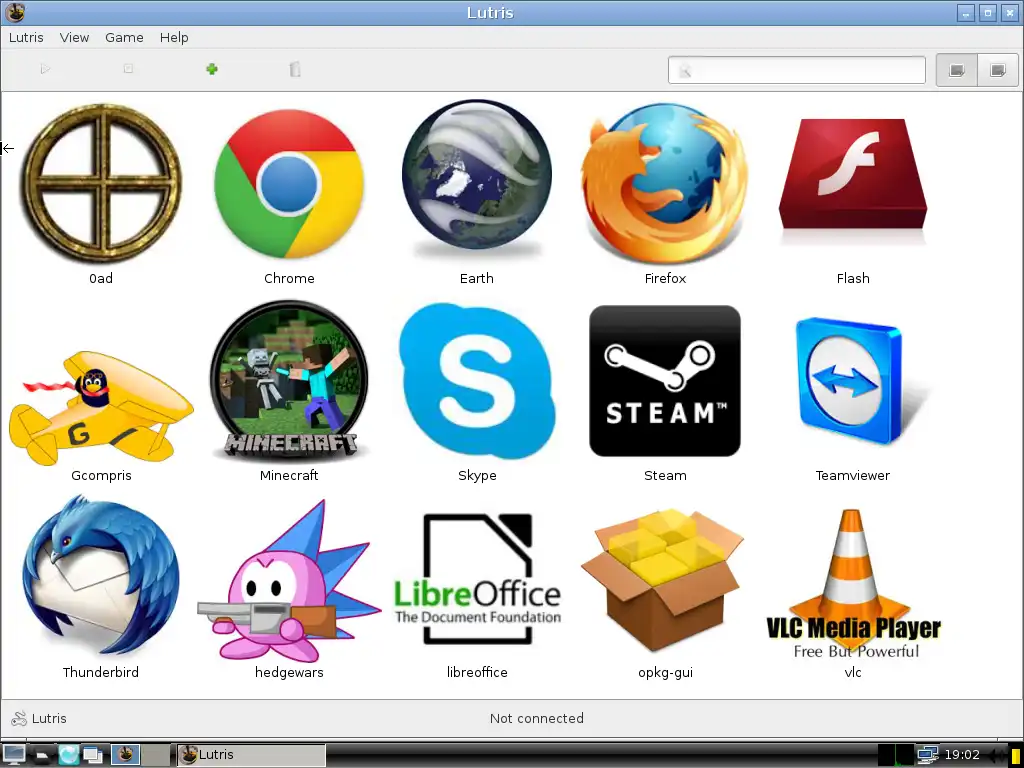Select the Firefox icon

point(665,182)
